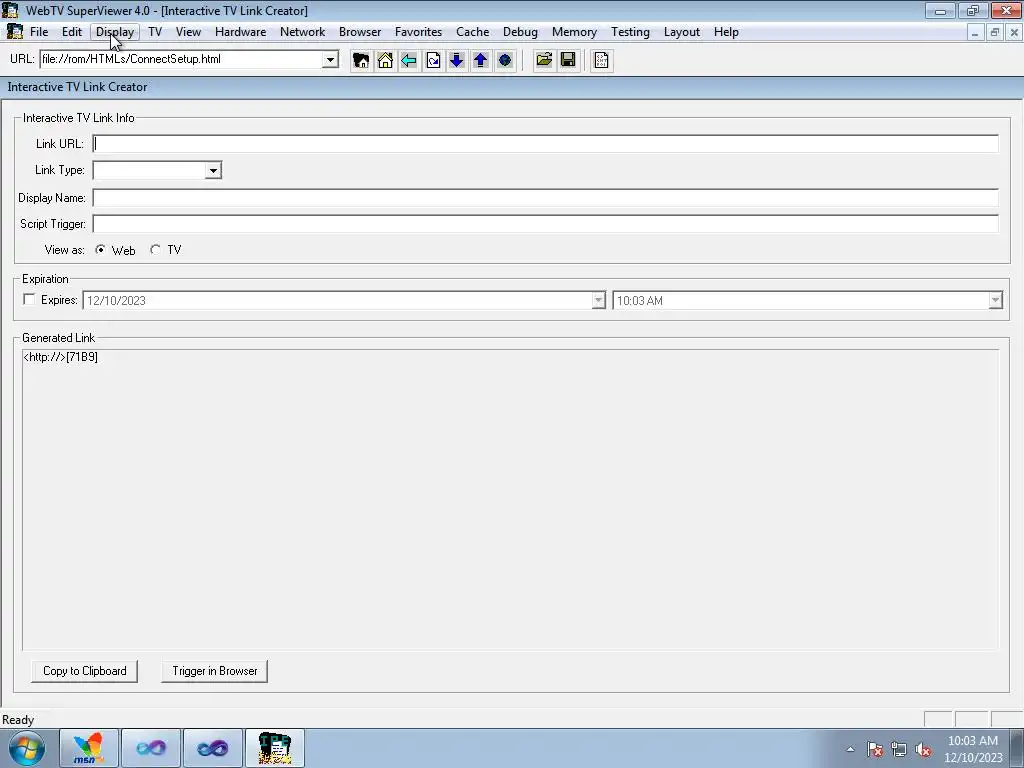Screen dimensions: 1024x768
Task: Click the WebTV SuperViewer taskbar icon
Action: 275,748
